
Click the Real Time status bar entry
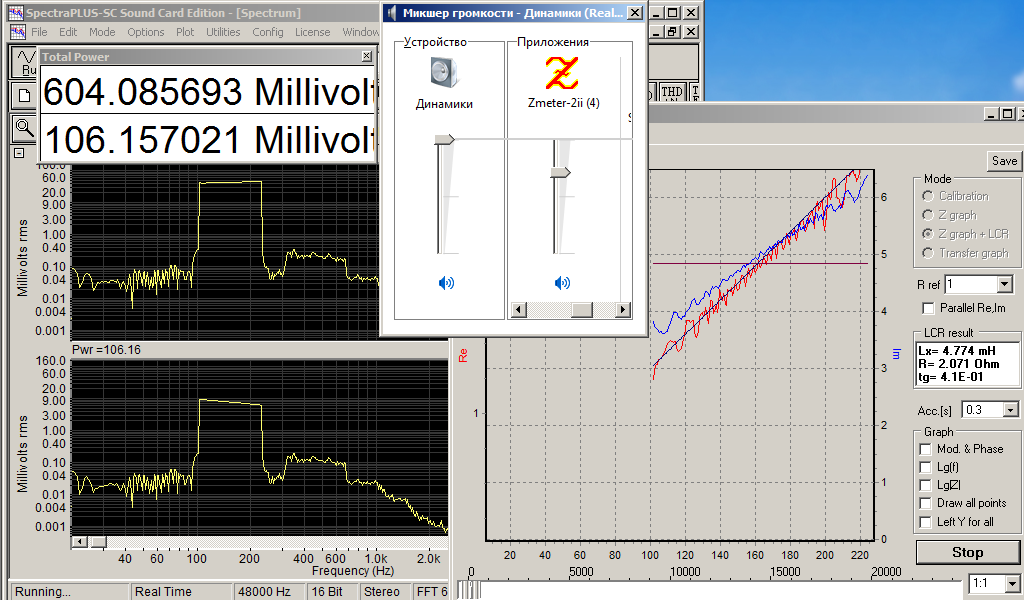click(182, 592)
